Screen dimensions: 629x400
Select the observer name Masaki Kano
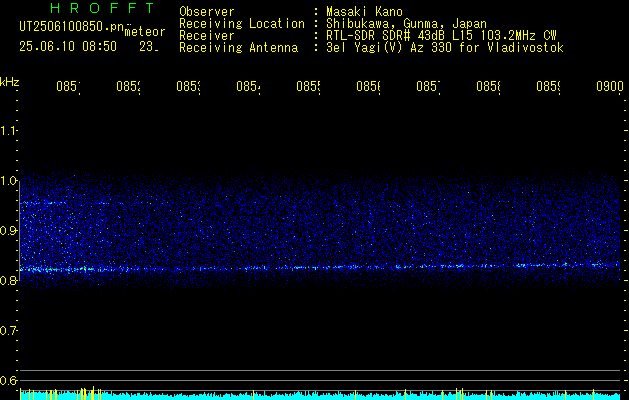[364, 12]
